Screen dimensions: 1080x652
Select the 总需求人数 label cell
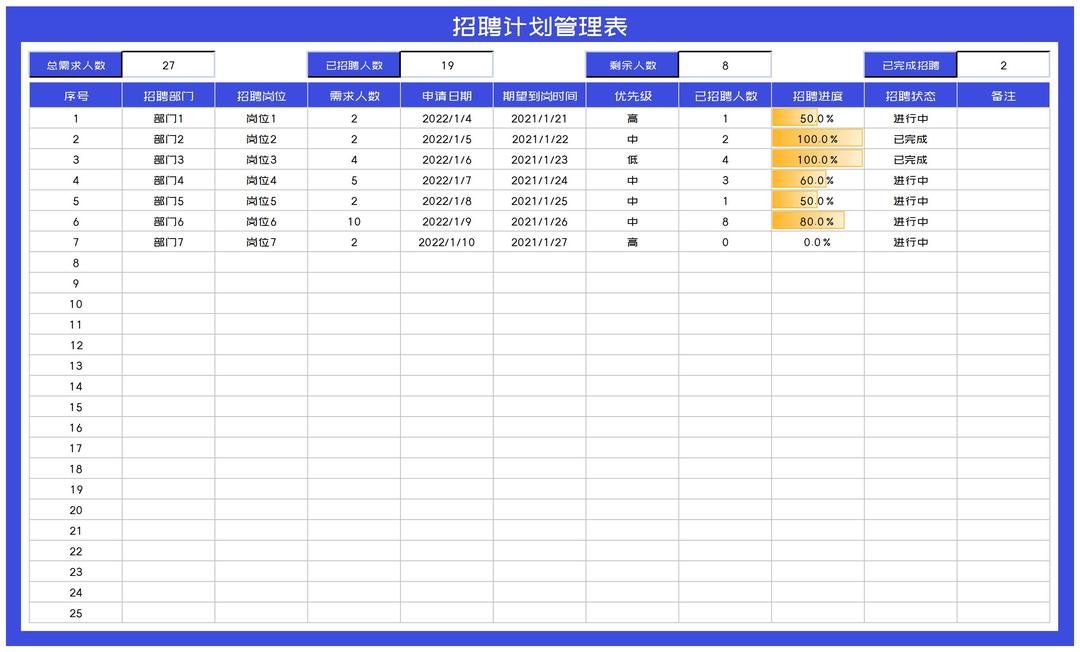point(76,65)
